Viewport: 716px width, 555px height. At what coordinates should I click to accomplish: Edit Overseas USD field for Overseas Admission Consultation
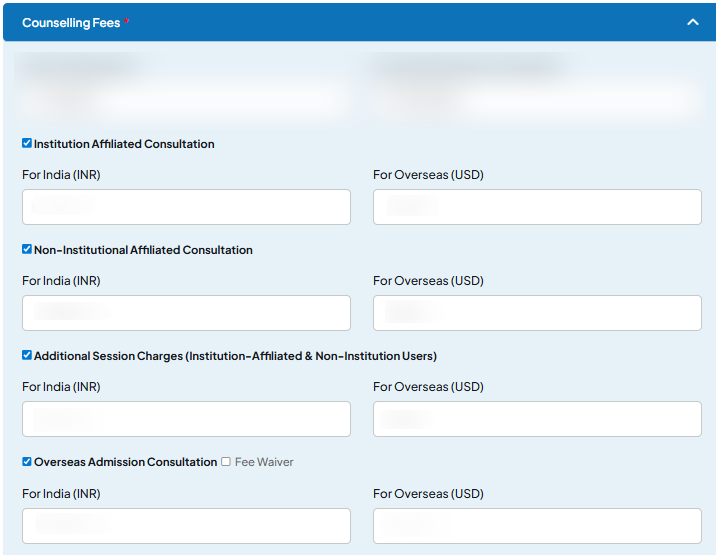[537, 525]
